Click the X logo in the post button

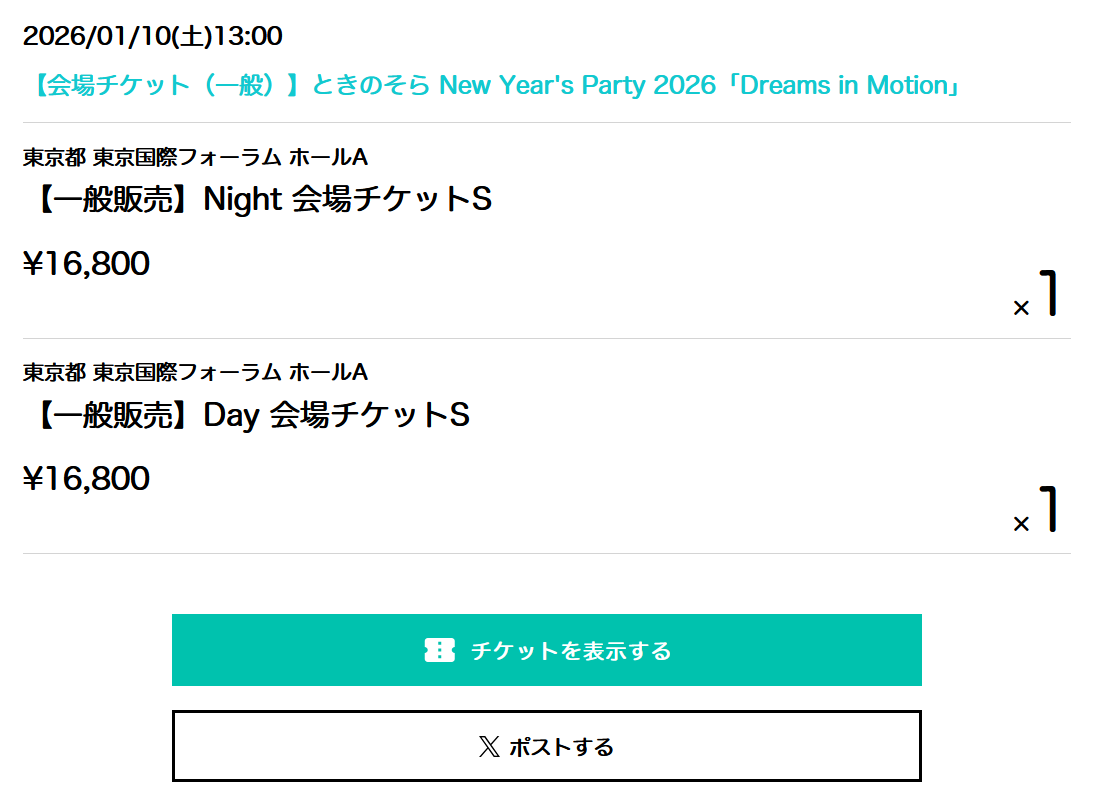point(489,747)
